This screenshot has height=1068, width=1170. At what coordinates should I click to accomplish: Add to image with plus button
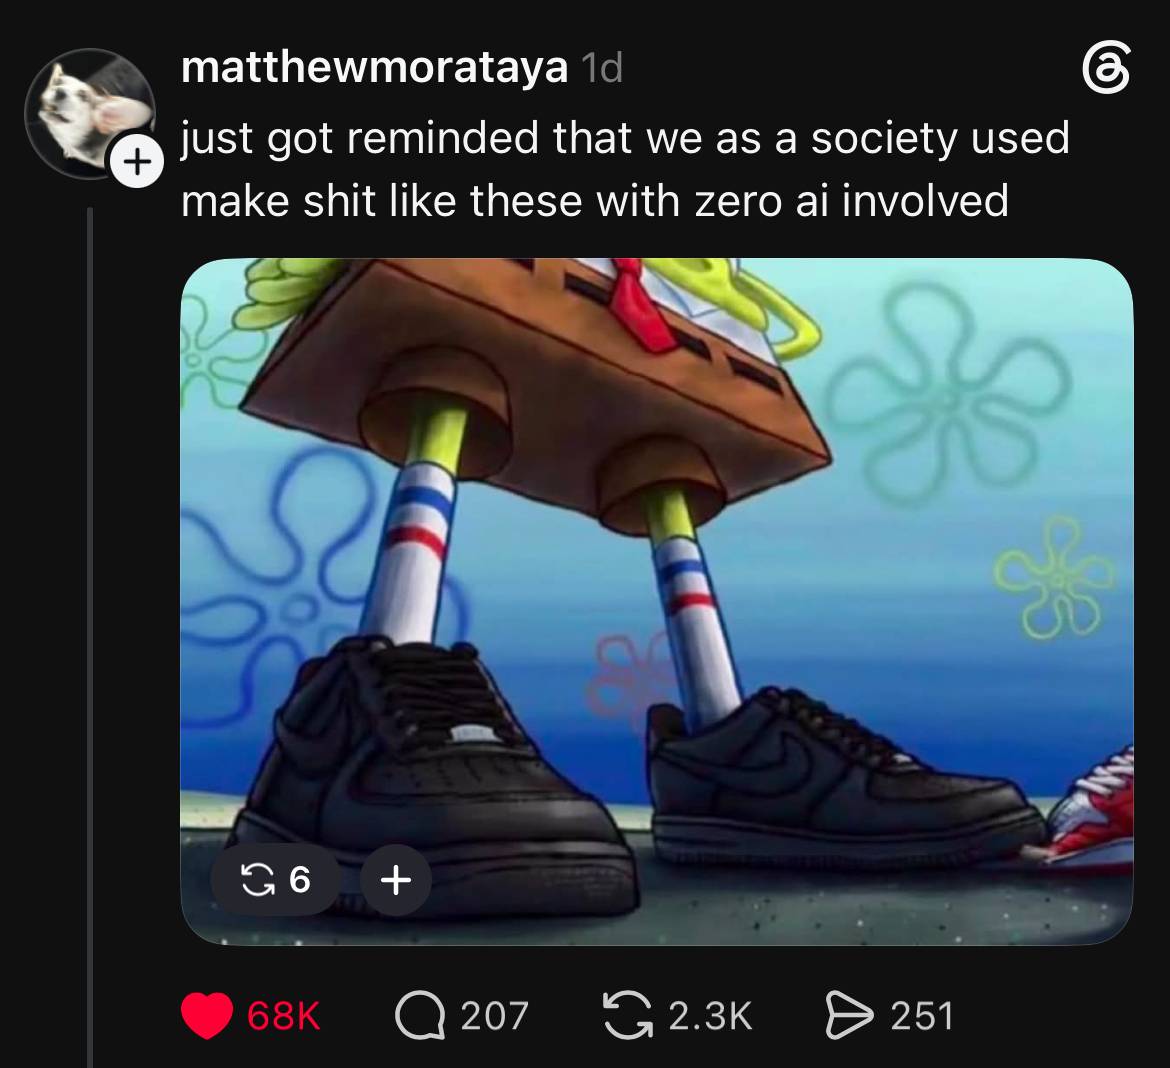(x=395, y=879)
